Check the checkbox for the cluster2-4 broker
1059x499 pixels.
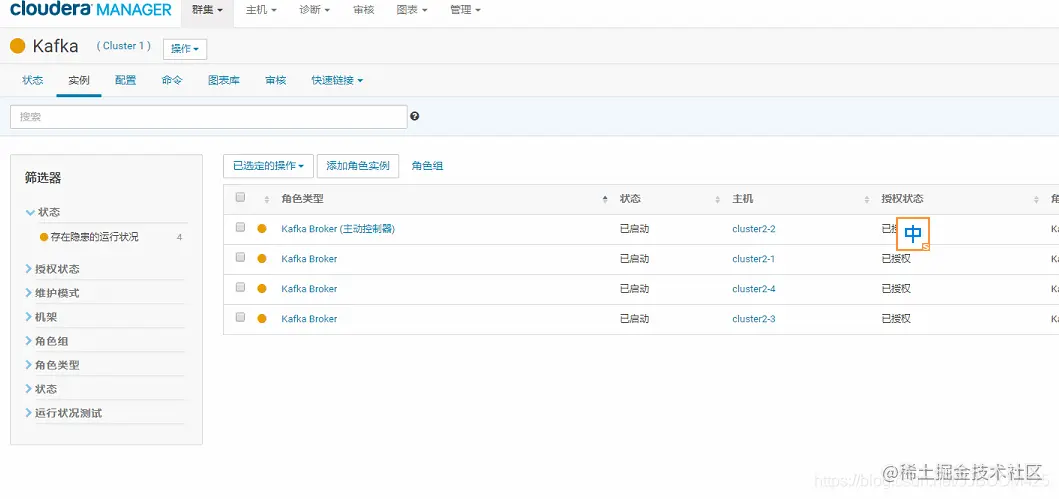point(240,287)
